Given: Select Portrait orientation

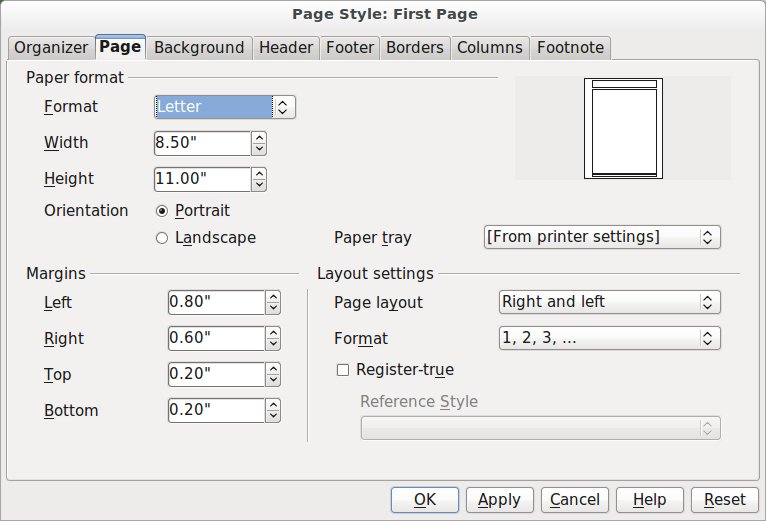Looking at the screenshot, I should 162,211.
